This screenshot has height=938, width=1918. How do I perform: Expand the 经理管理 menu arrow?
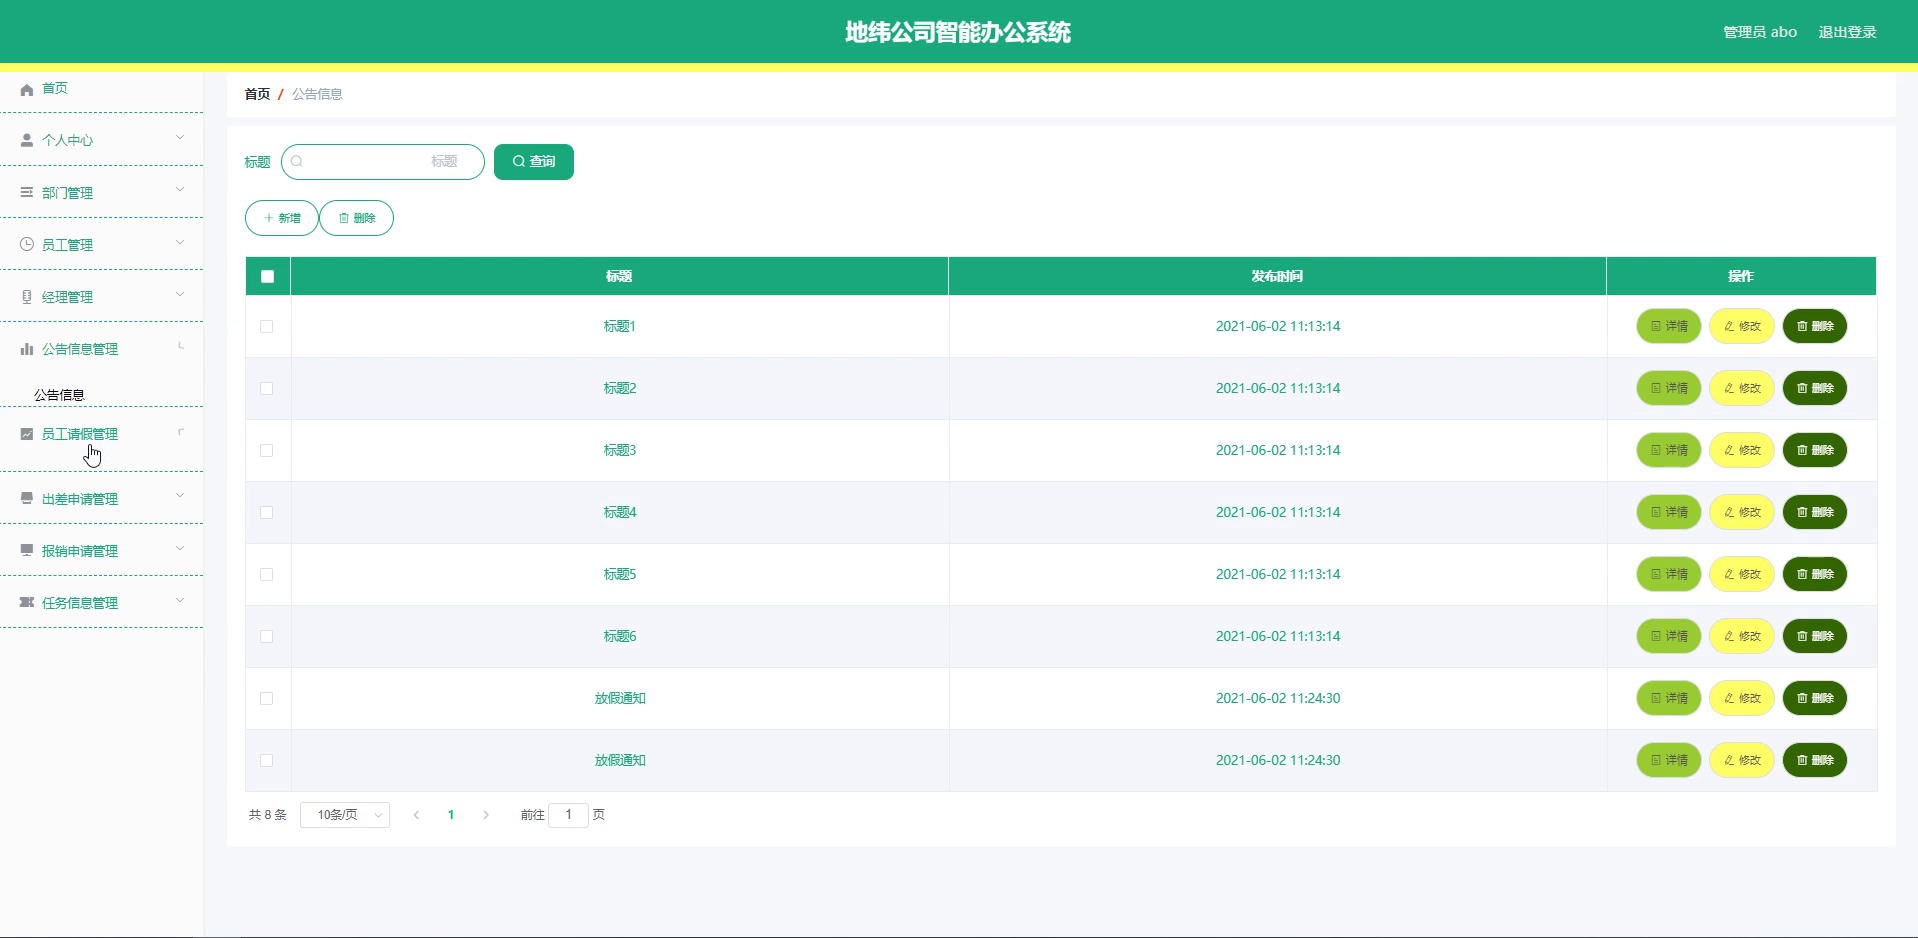coord(180,294)
